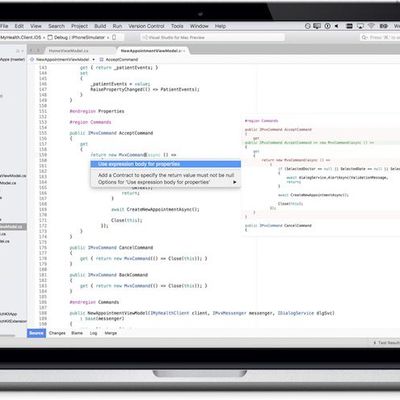This screenshot has height=400, width=400.
Task: Open the Search menu
Action: pos(56,26)
